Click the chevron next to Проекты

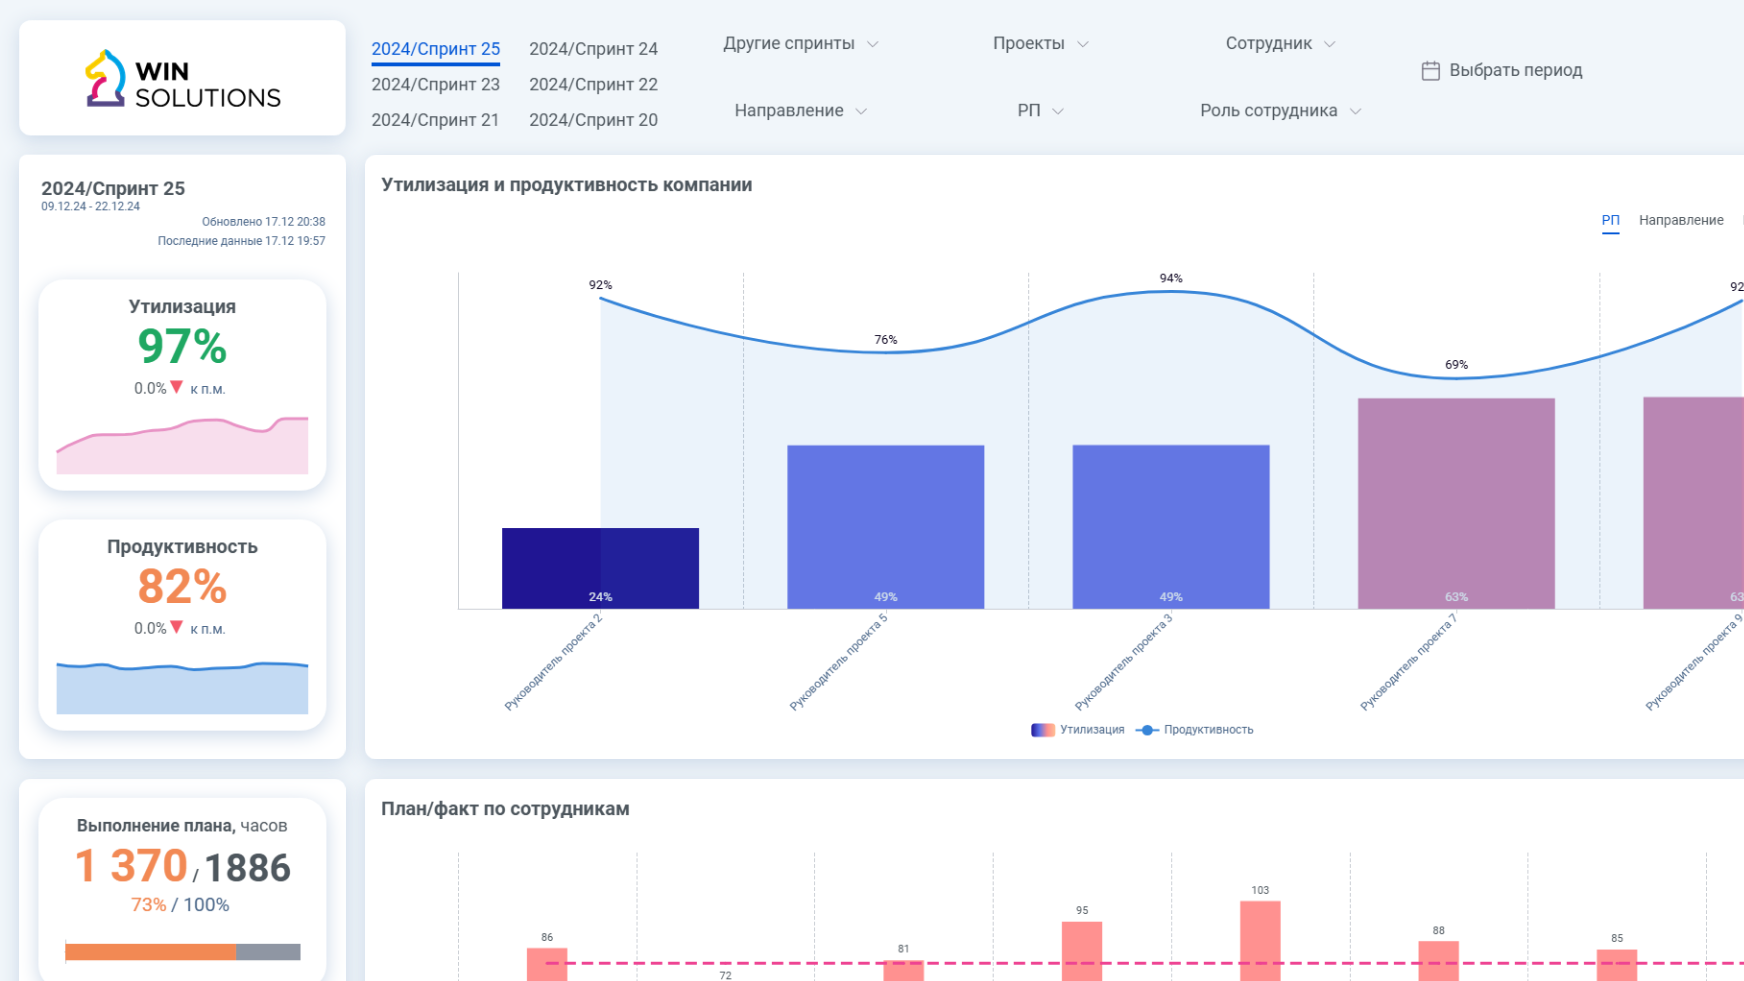click(x=1082, y=45)
